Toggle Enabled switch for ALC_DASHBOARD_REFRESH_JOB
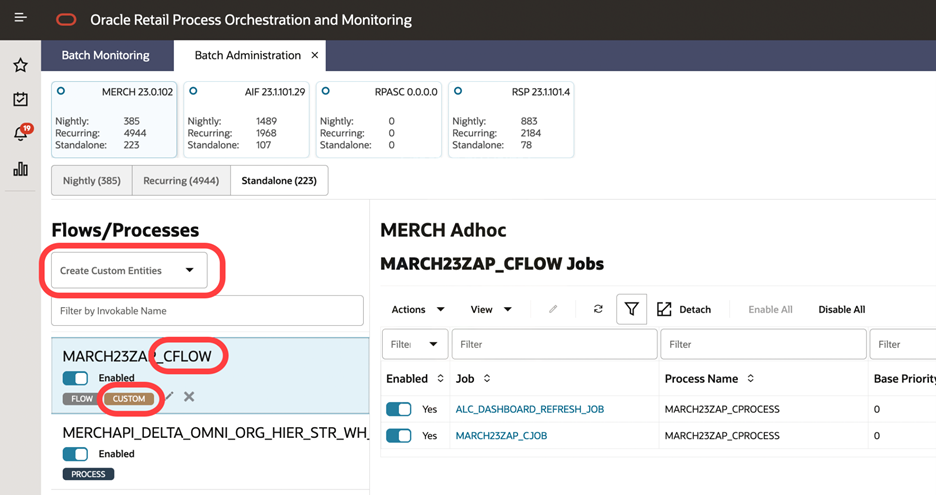The width and height of the screenshot is (936, 495). pos(399,409)
